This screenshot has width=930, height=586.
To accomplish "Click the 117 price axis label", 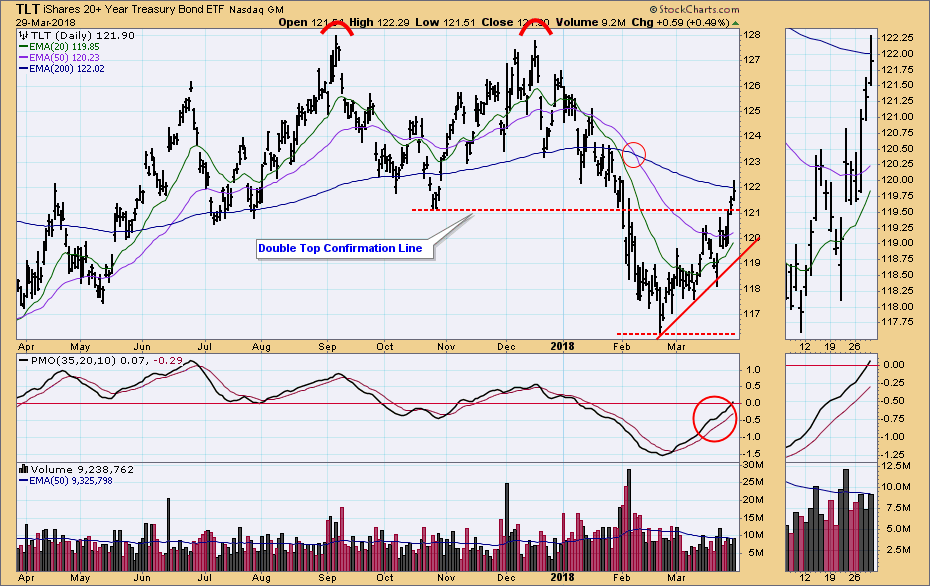I will point(751,314).
